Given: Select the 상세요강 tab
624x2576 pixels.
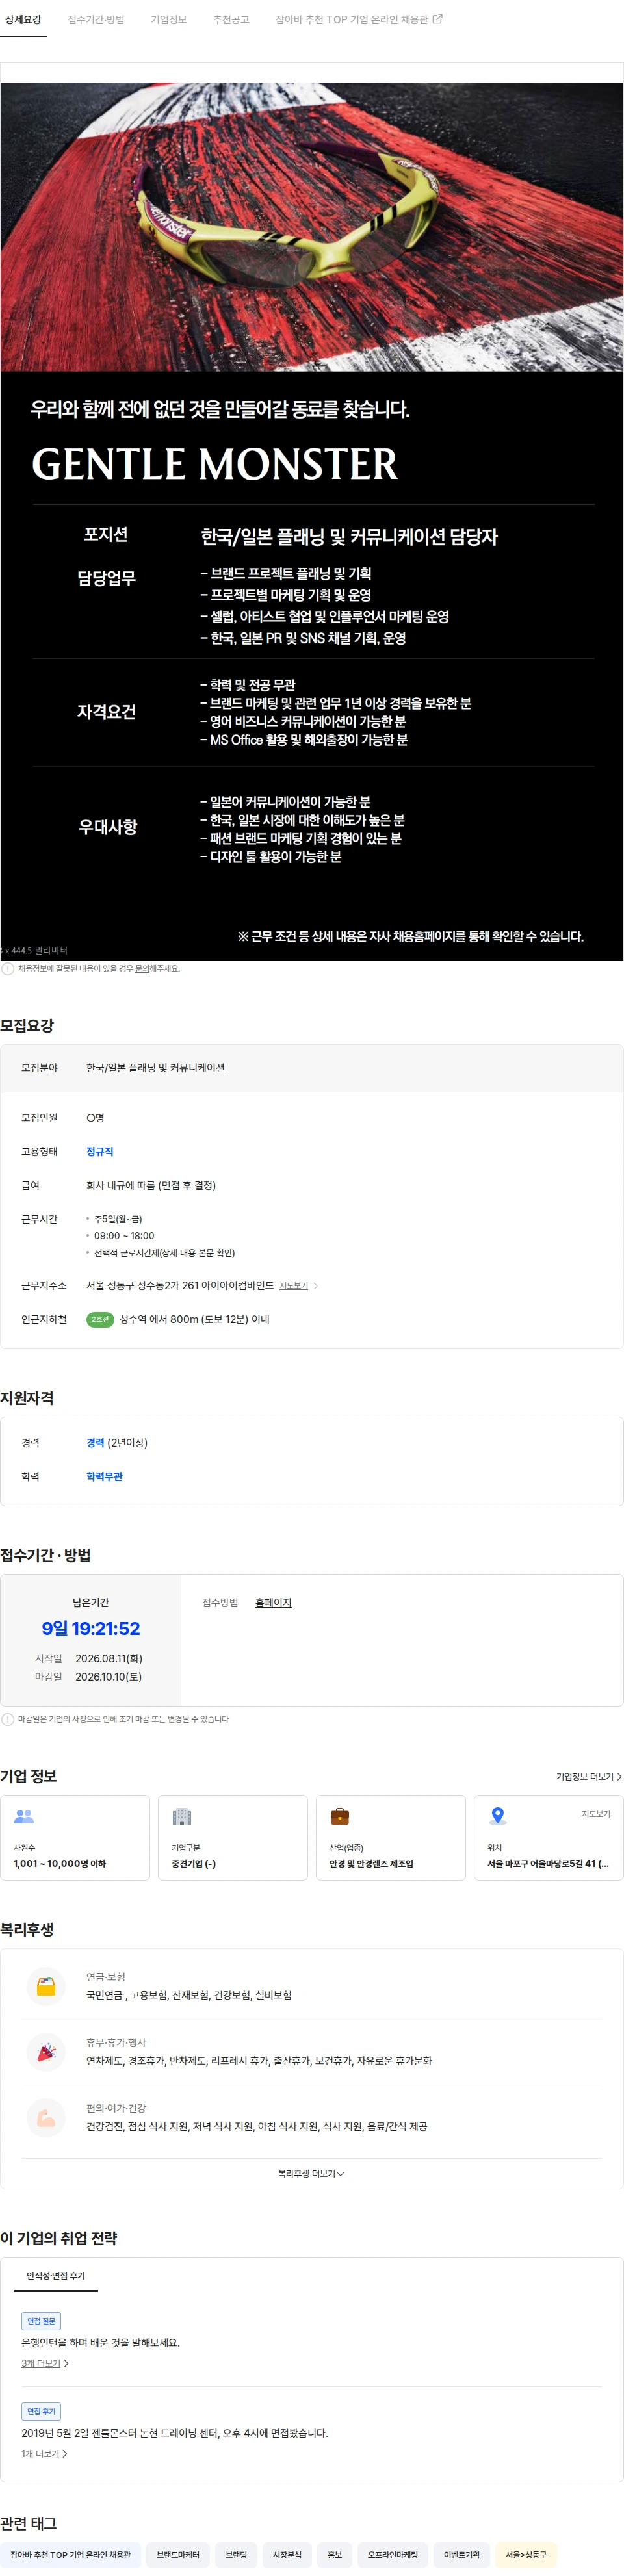Looking at the screenshot, I should click(23, 19).
